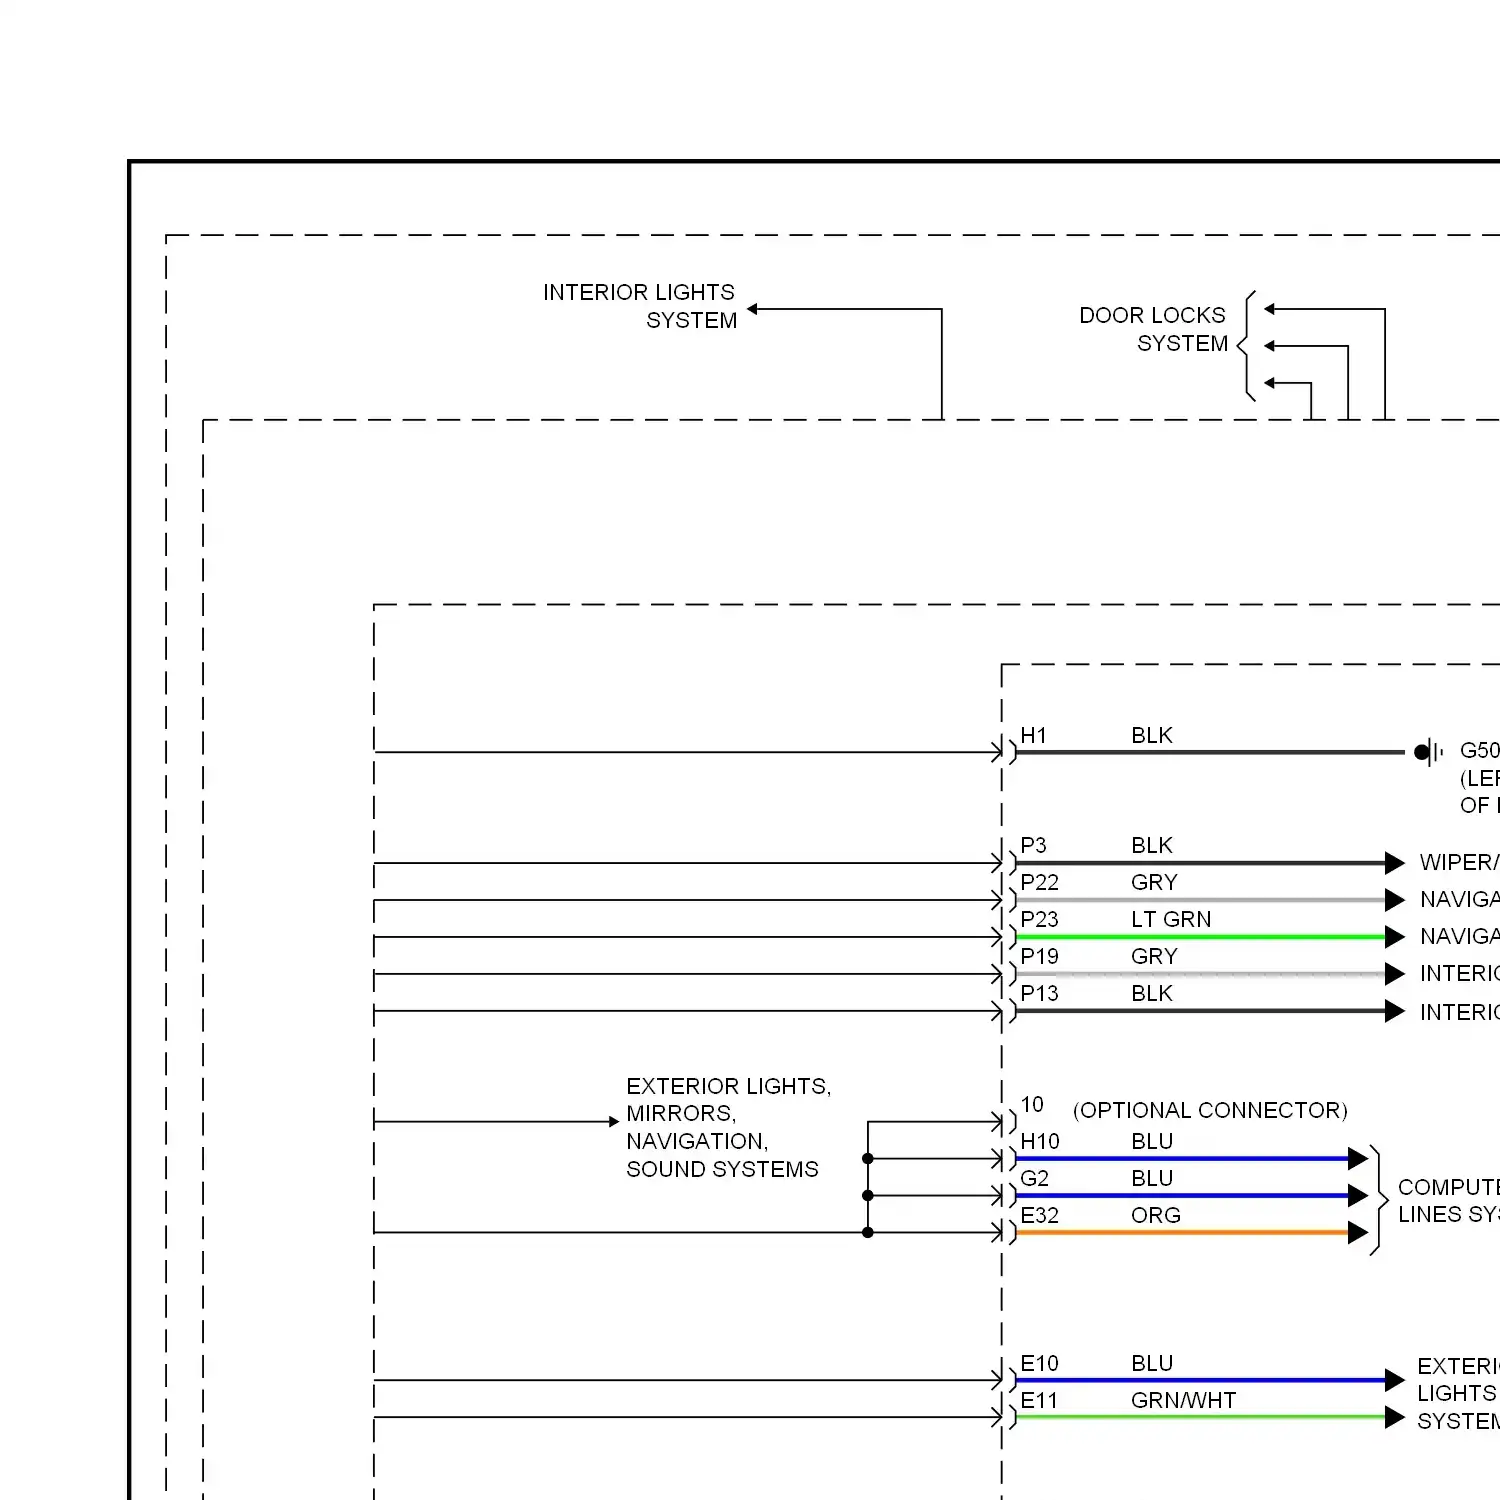Select the P3 connector pin label
The height and width of the screenshot is (1500, 1500).
point(1033,846)
